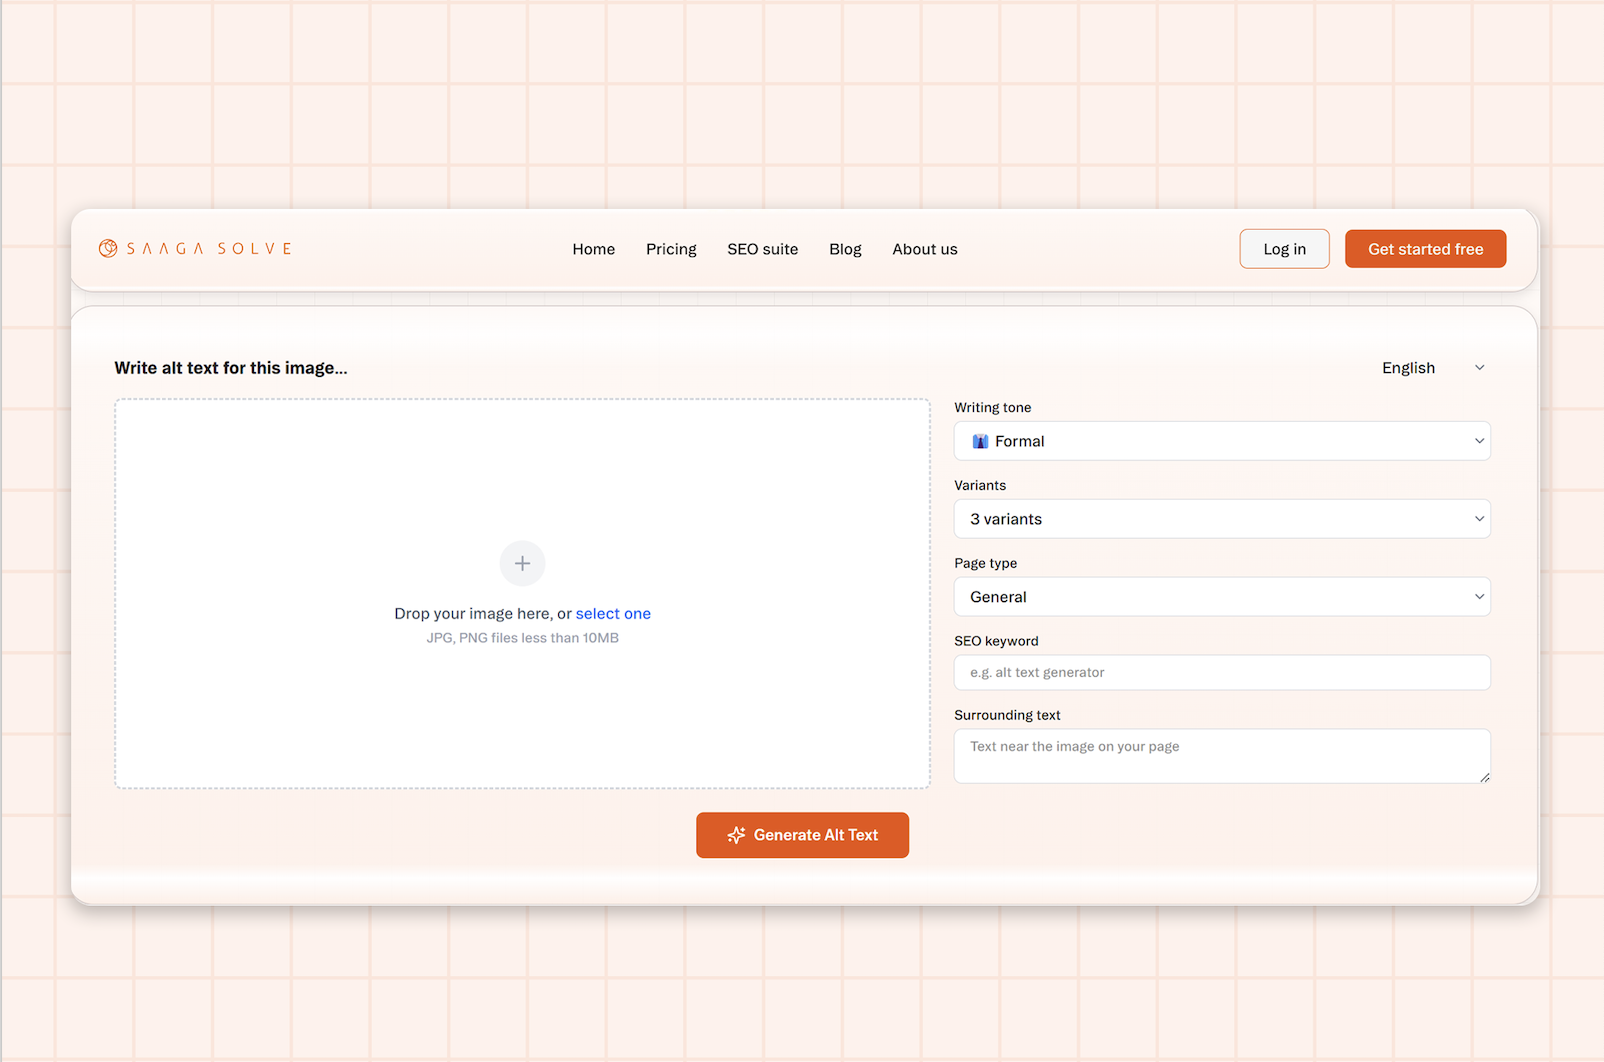Click the select one link to choose an image
The height and width of the screenshot is (1062, 1604).
pos(613,613)
